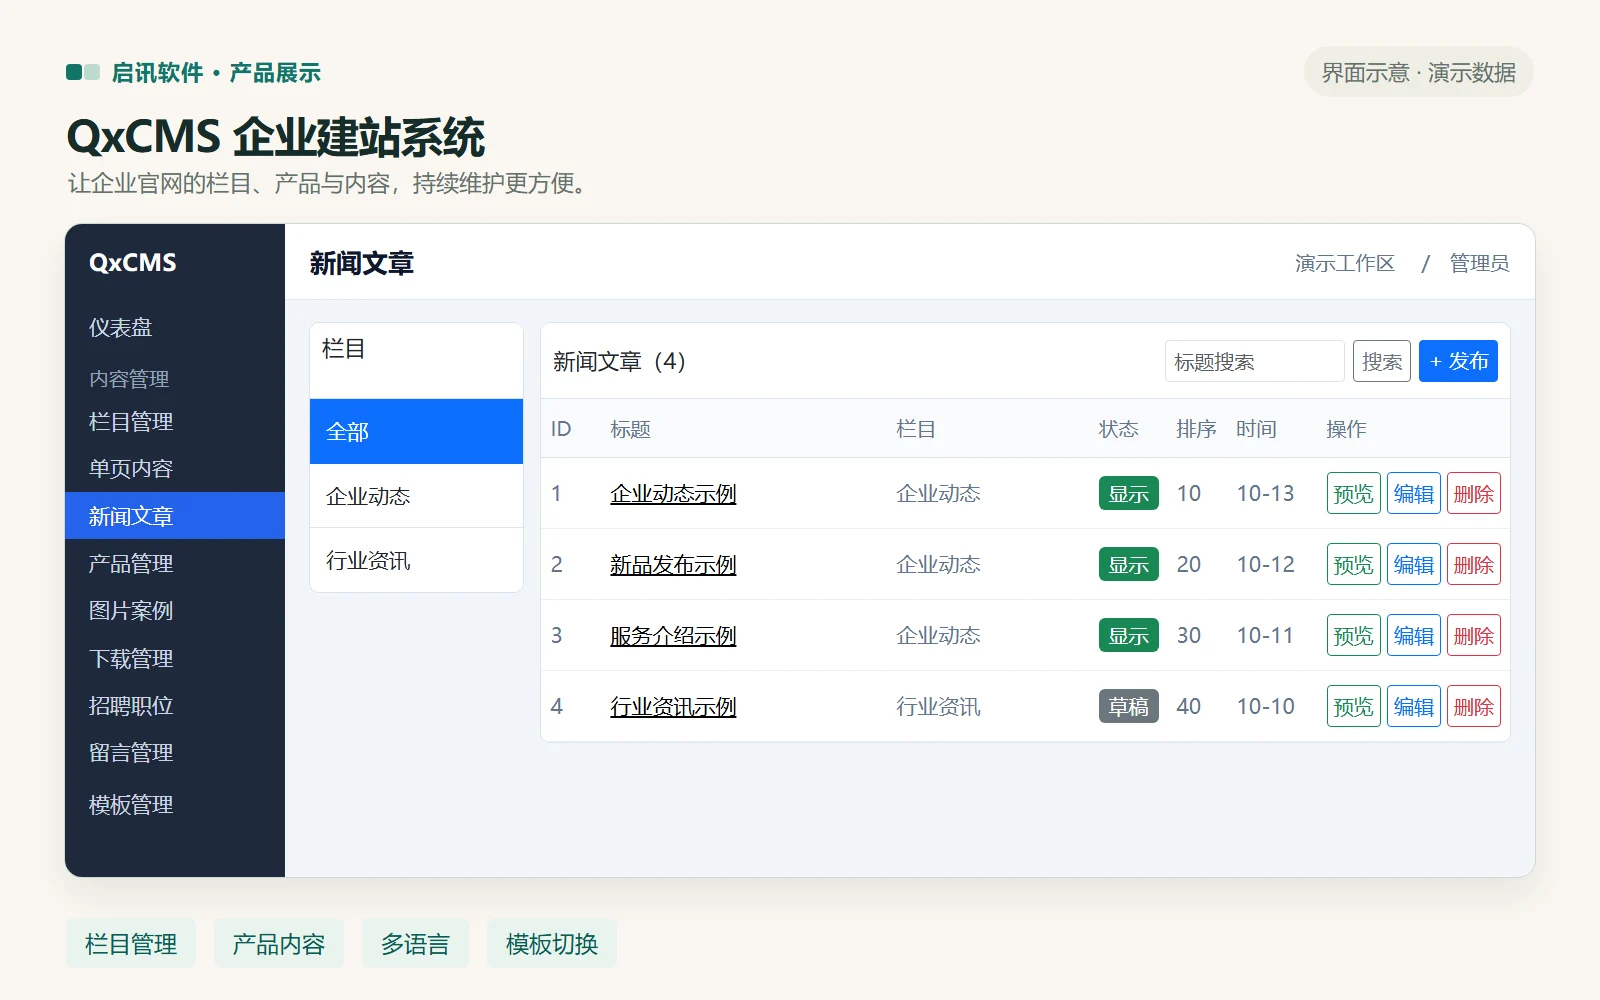Click the + 发布 button
The height and width of the screenshot is (1000, 1600).
pyautogui.click(x=1458, y=361)
